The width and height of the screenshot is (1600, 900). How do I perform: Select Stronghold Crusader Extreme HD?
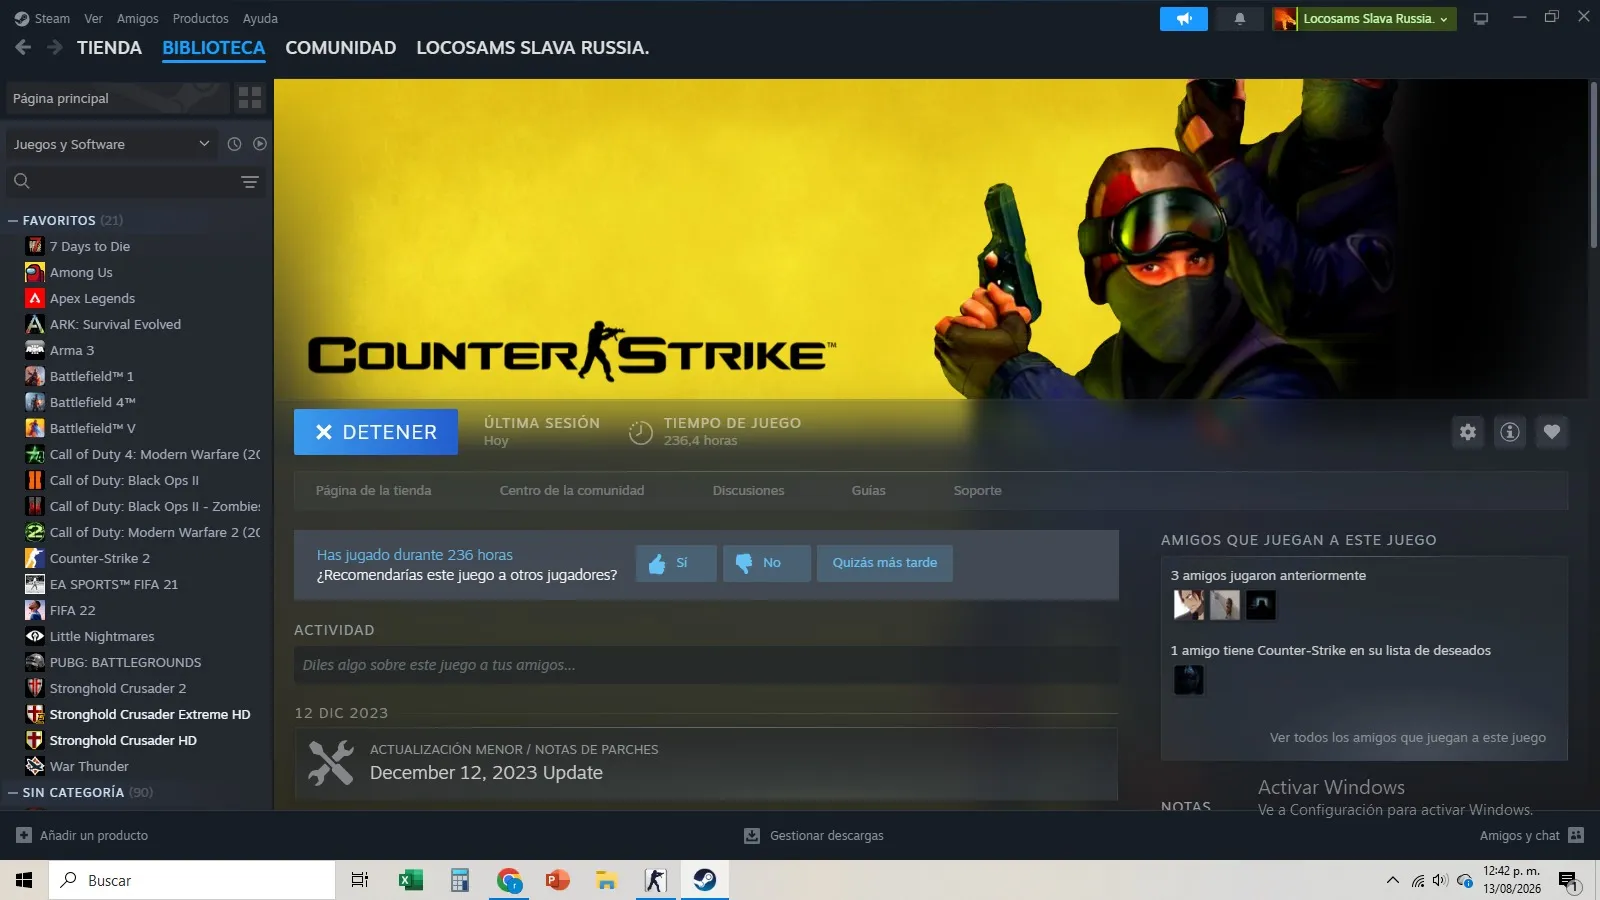pos(150,714)
